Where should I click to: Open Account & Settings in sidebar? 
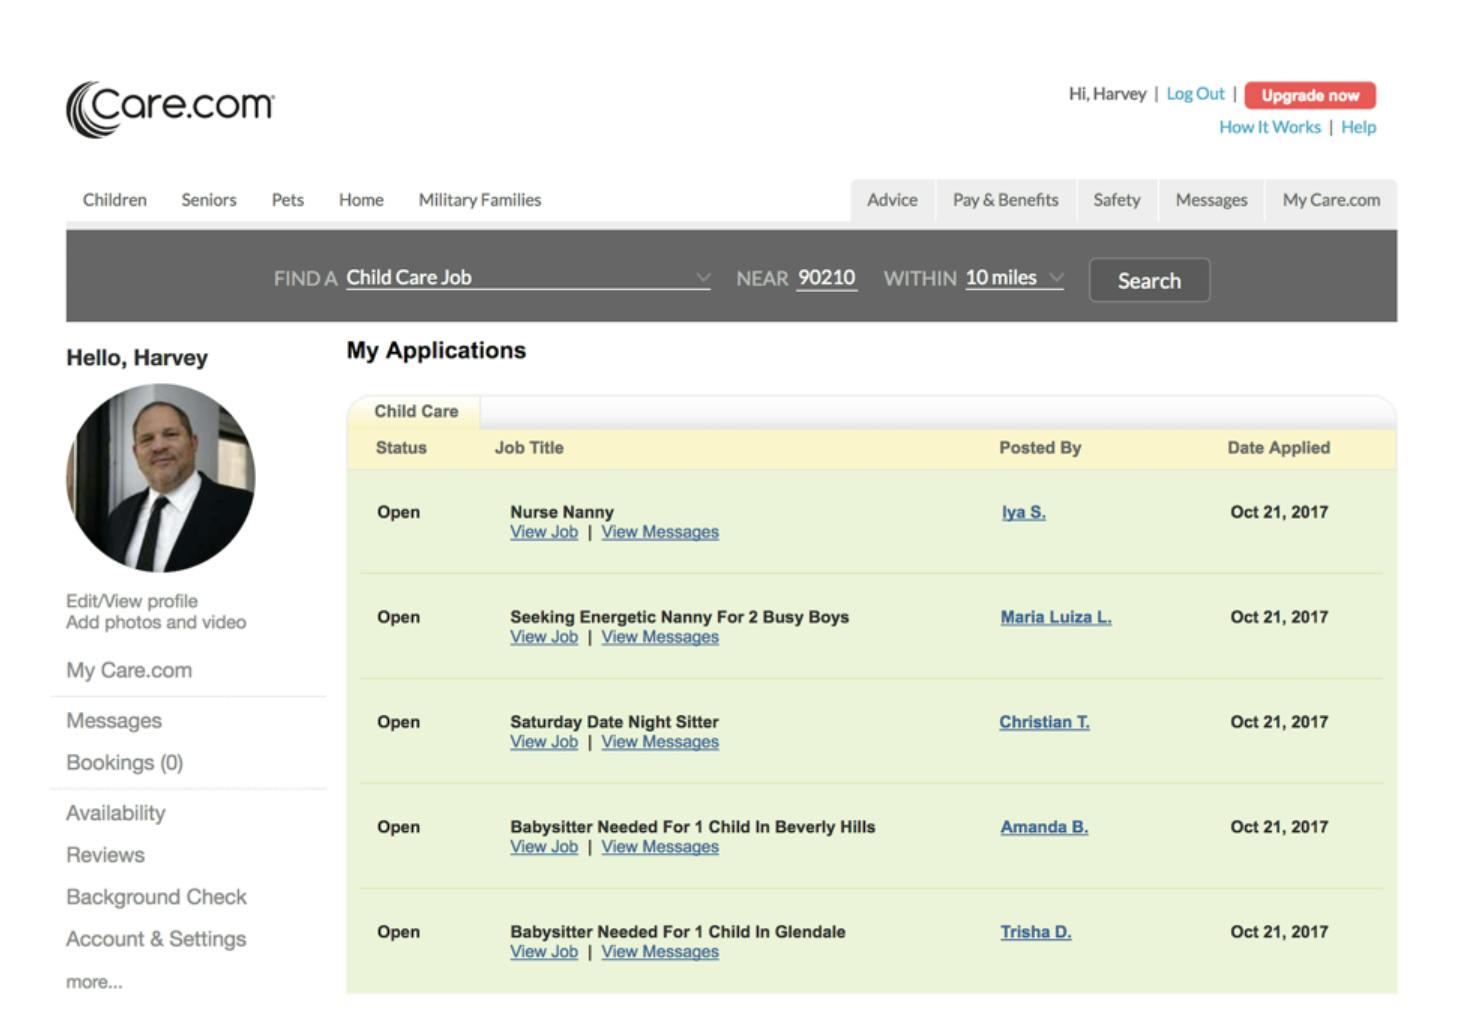pyautogui.click(x=156, y=939)
